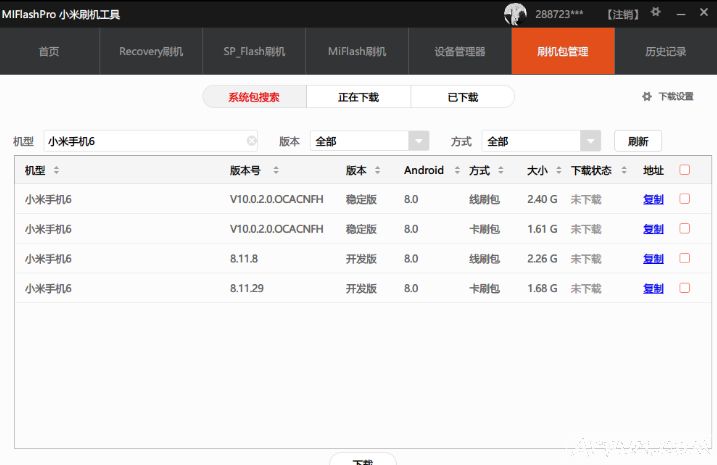The image size is (717, 465).
Task: Open 下载设置 download settings
Action: coord(667,97)
